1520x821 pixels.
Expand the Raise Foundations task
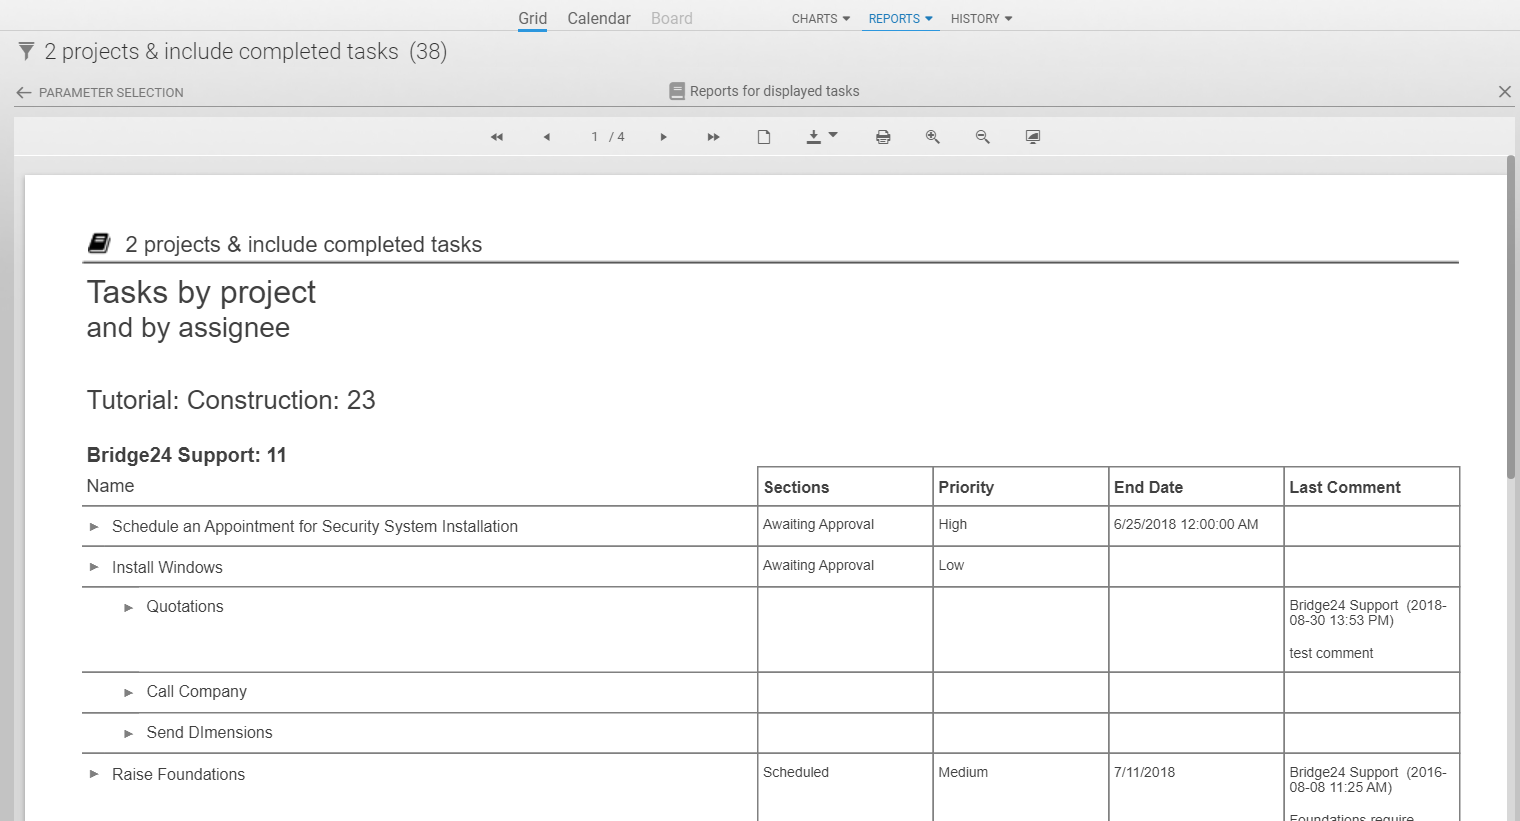[x=94, y=774]
